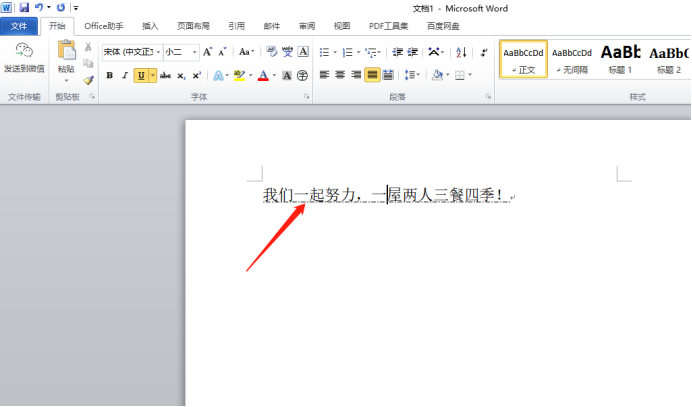Increase paragraph indent
692x407 pixels.
pos(413,52)
